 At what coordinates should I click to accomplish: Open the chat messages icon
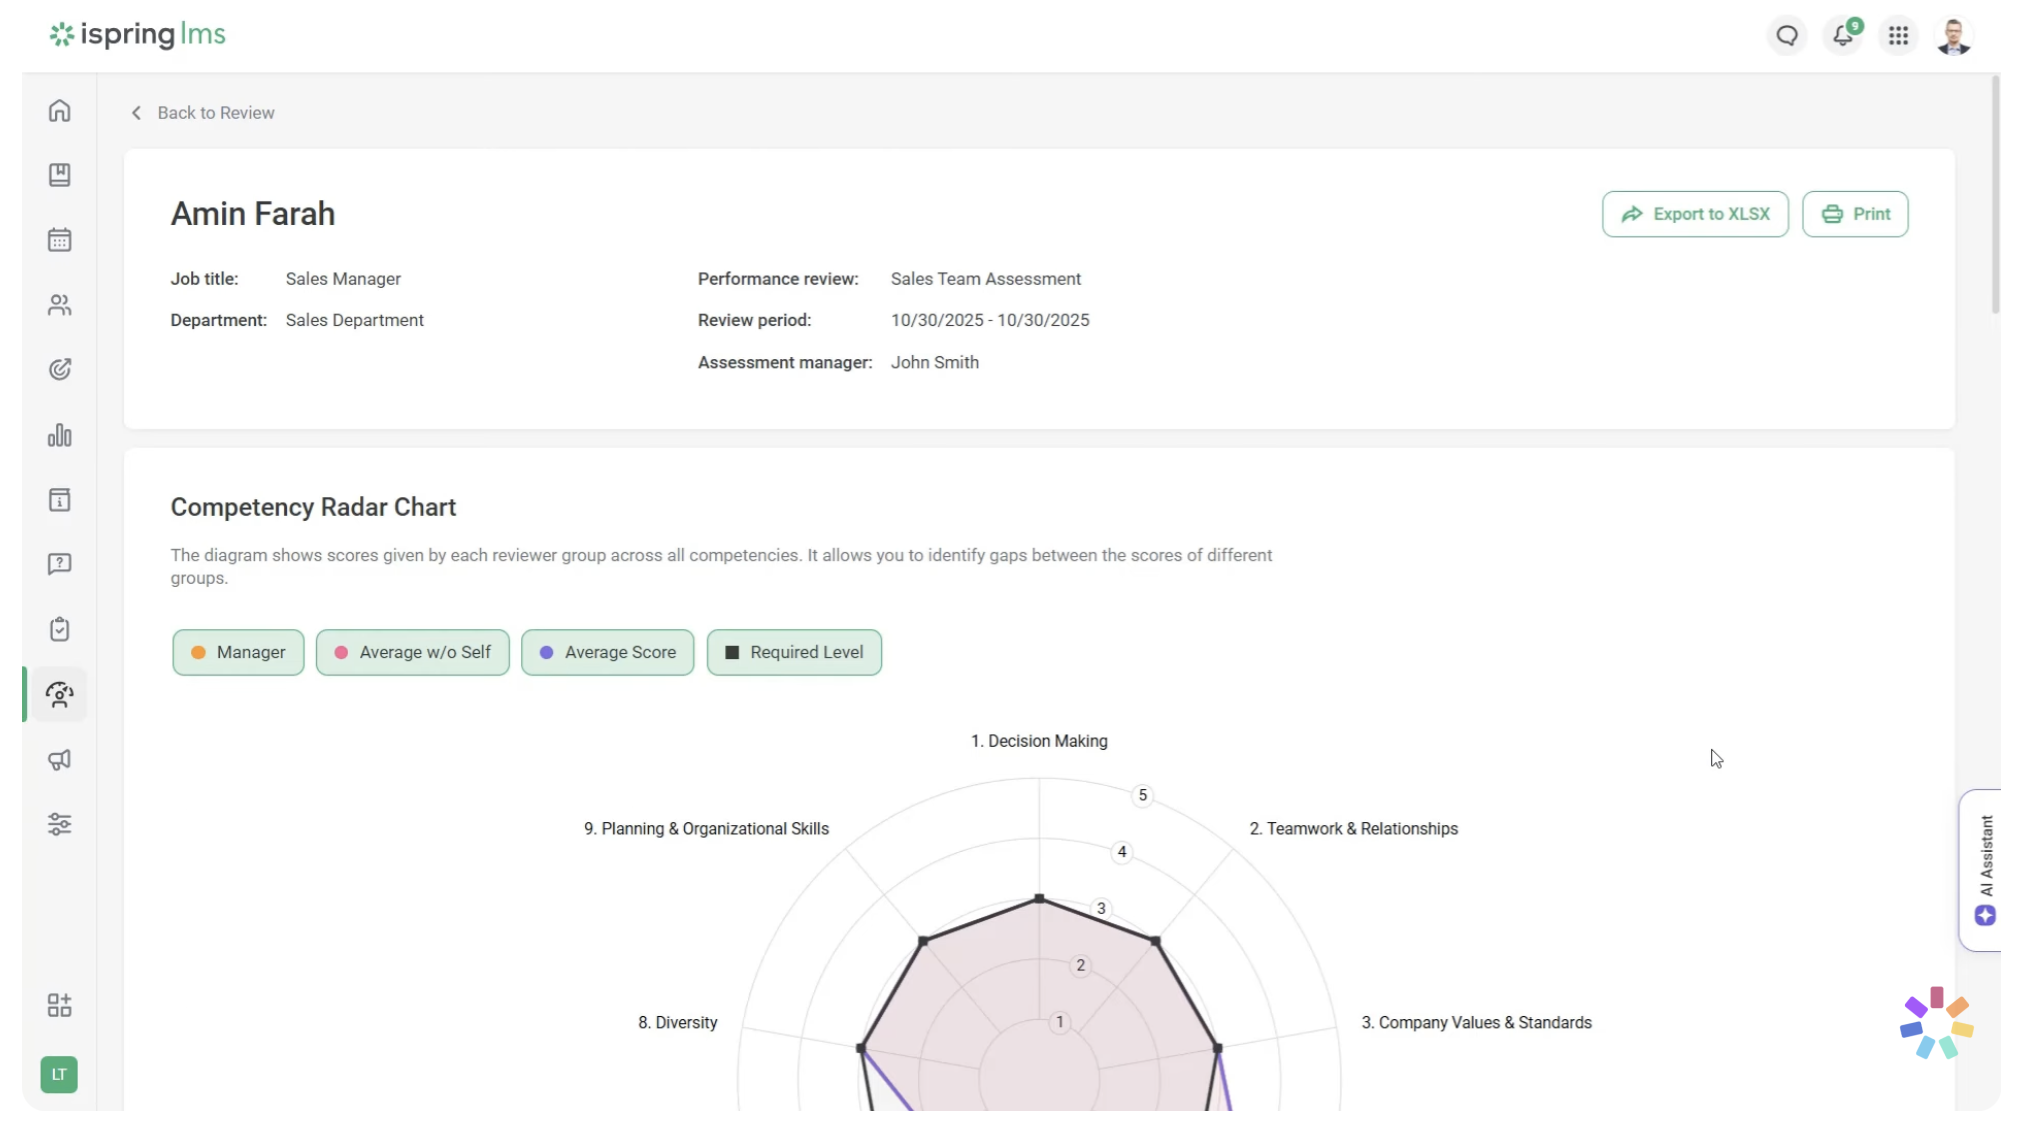1786,36
